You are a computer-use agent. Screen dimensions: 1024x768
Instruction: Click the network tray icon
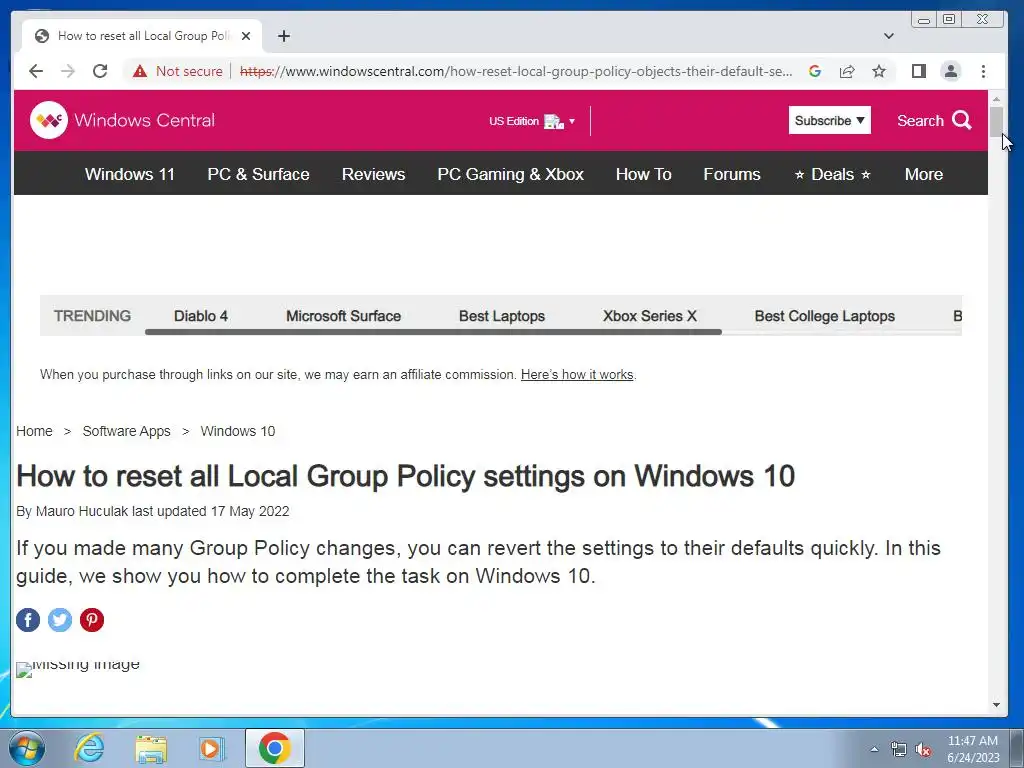pyautogui.click(x=899, y=749)
